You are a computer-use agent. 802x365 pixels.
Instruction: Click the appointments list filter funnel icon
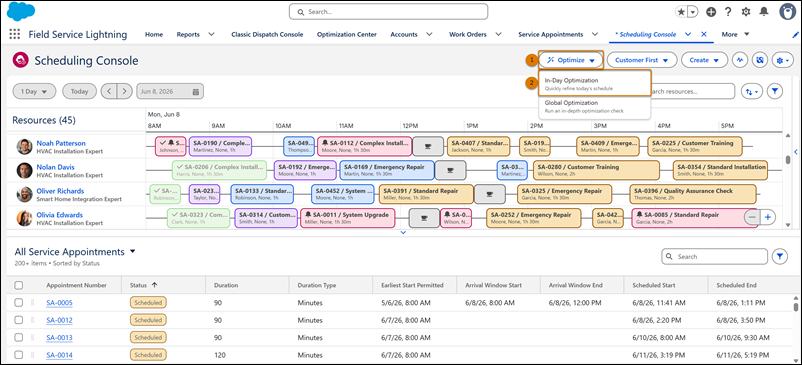coord(779,257)
